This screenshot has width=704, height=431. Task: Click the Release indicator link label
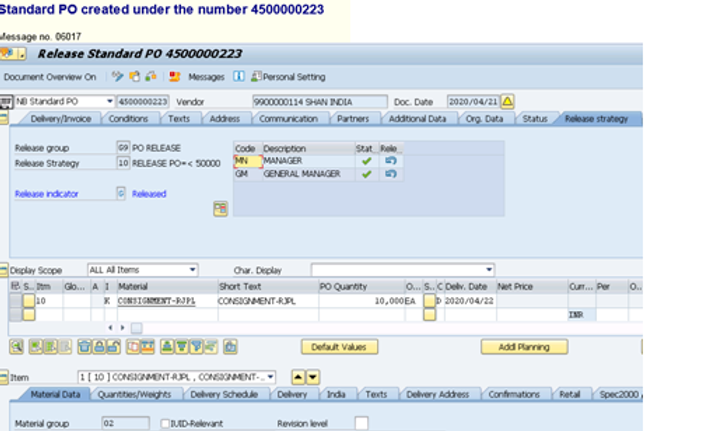coord(47,194)
